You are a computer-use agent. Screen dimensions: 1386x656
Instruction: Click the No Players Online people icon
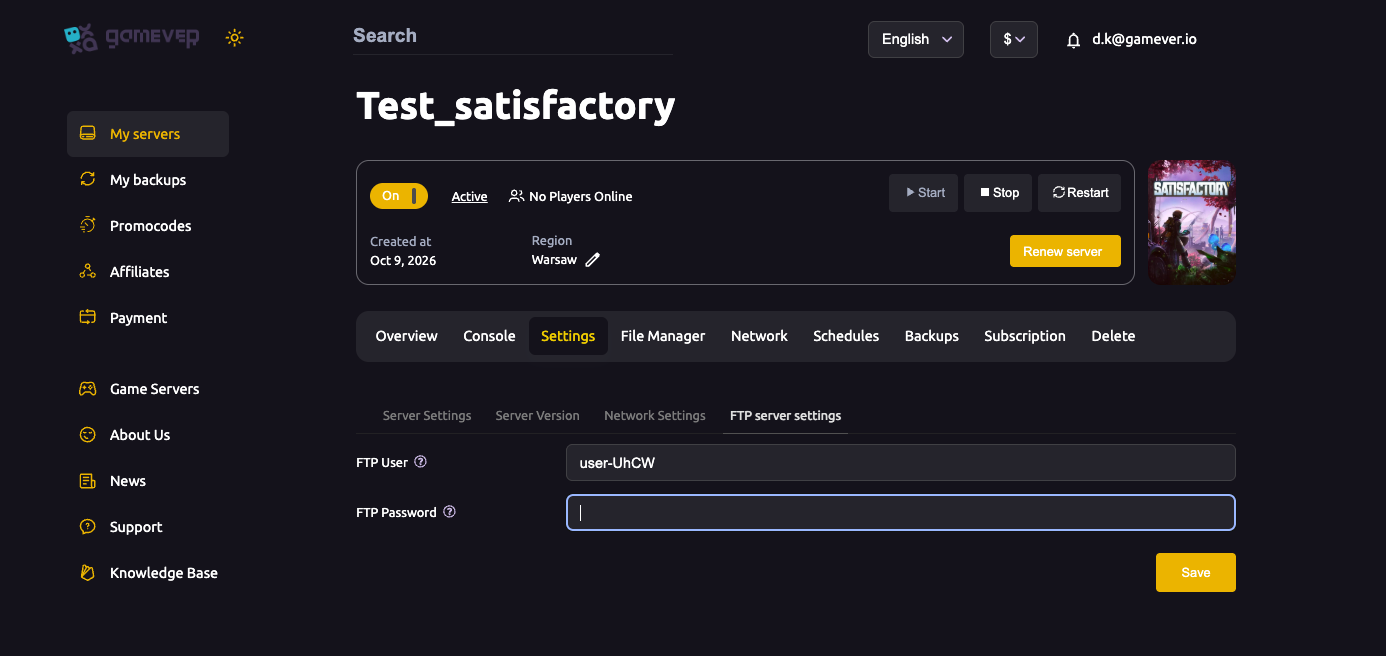(x=516, y=196)
